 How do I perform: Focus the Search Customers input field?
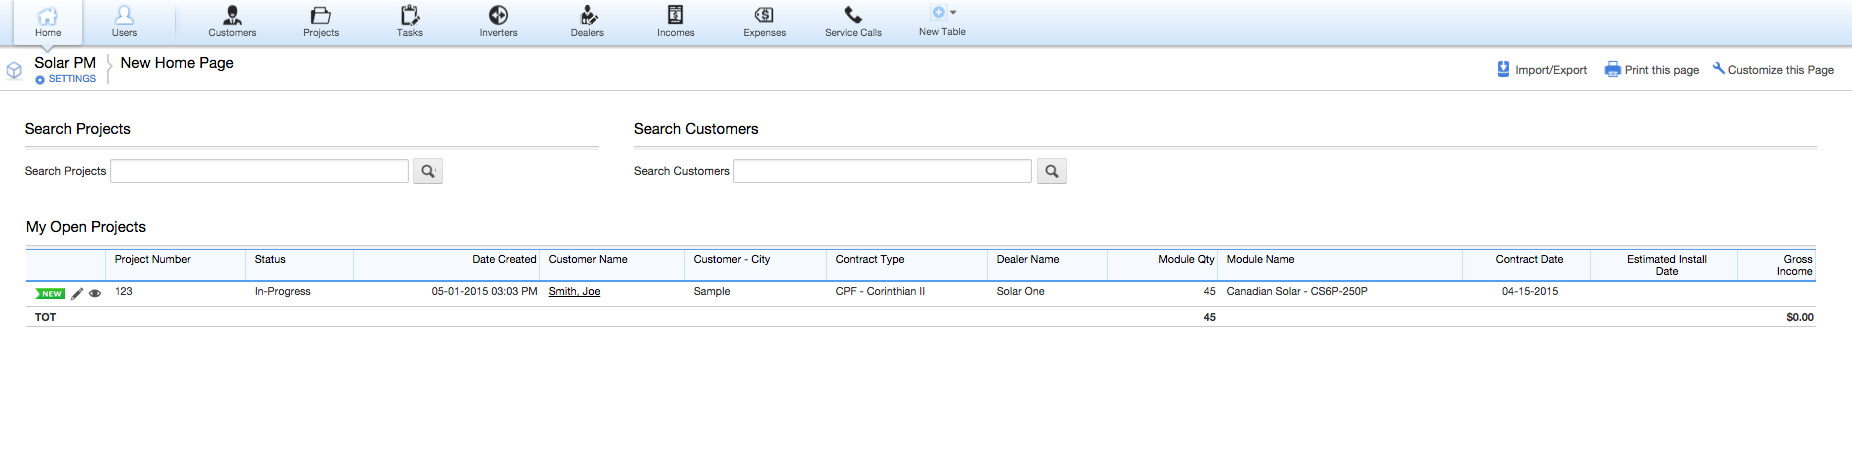click(x=882, y=171)
